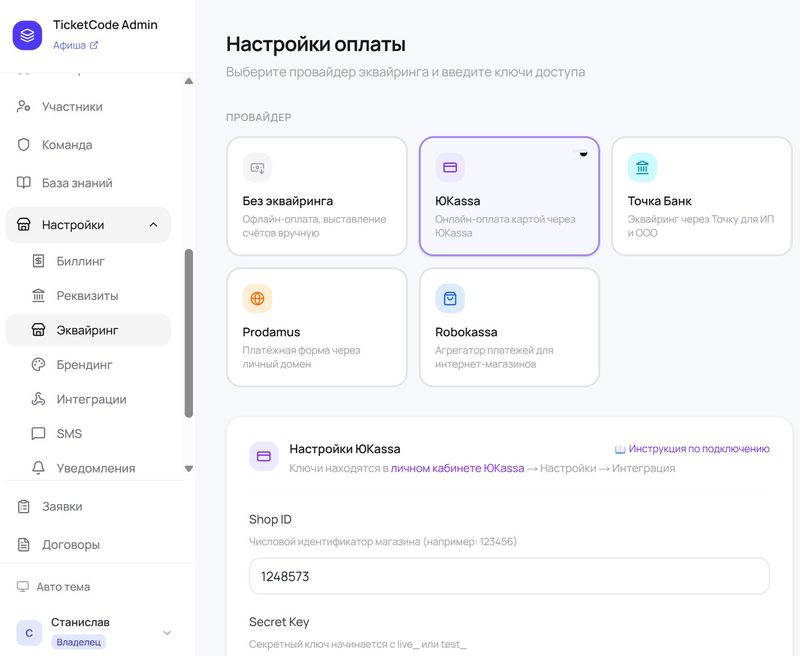Click the ЮKassa card icon in provider tile
Screen dimensions: 800x656
tap(450, 167)
